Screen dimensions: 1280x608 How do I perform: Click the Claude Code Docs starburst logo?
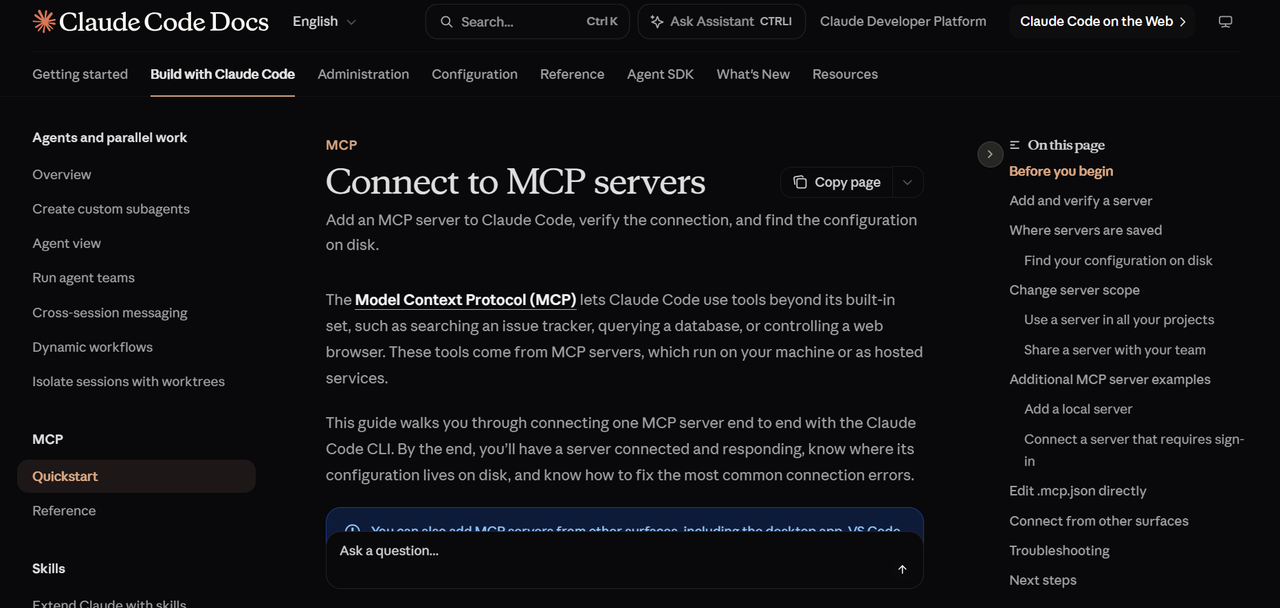[x=44, y=21]
